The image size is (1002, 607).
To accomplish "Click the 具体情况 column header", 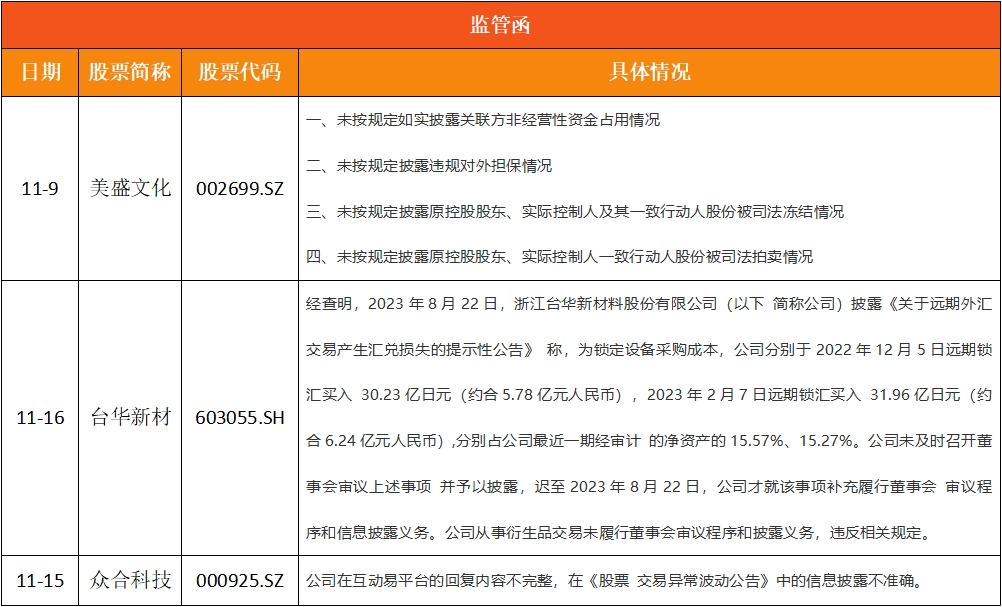I will (649, 73).
